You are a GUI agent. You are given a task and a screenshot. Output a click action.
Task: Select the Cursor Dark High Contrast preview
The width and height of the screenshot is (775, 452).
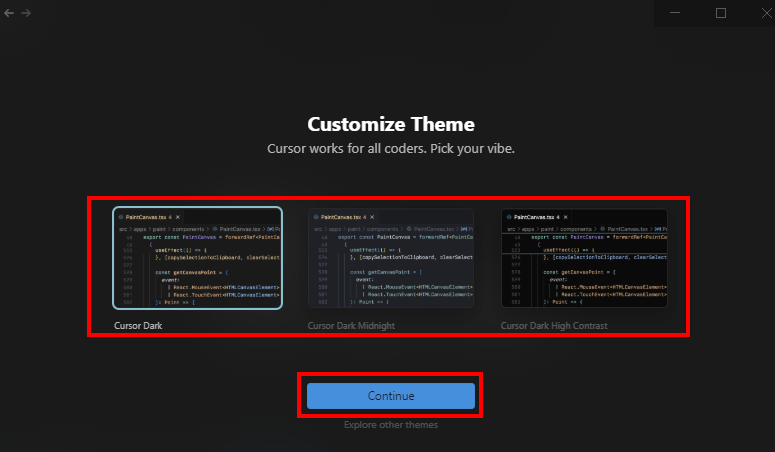coord(584,258)
